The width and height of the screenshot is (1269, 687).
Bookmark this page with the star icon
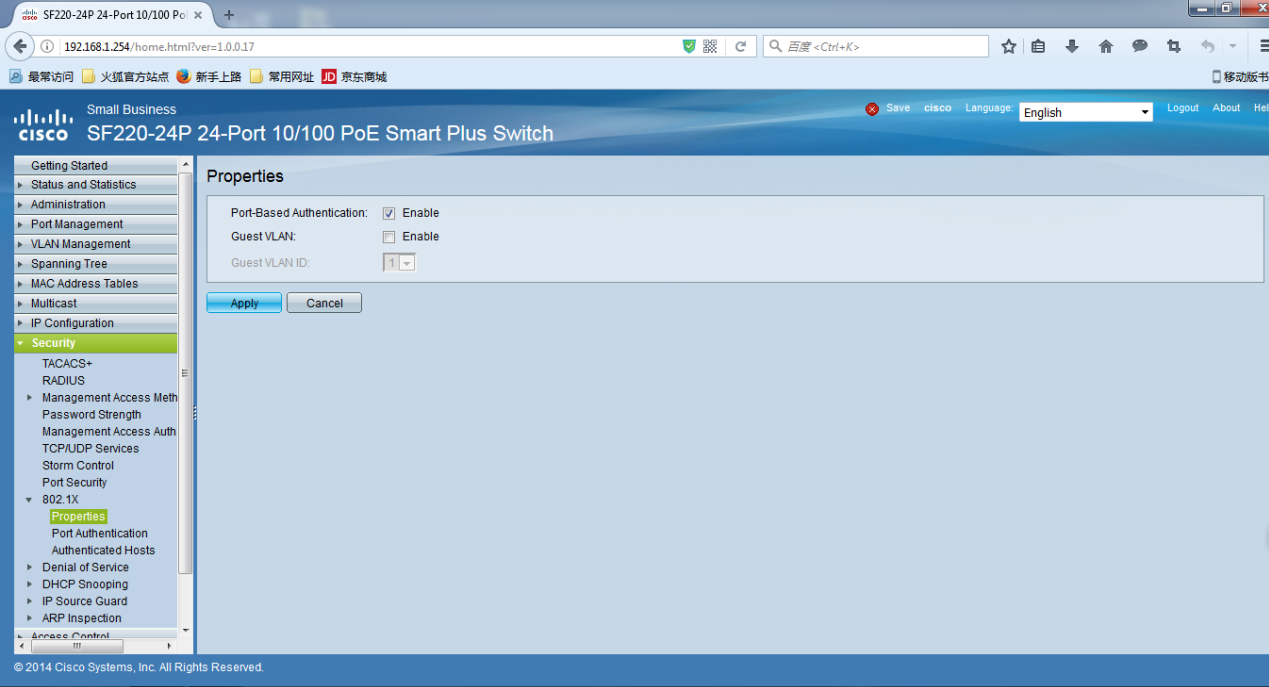(1009, 46)
